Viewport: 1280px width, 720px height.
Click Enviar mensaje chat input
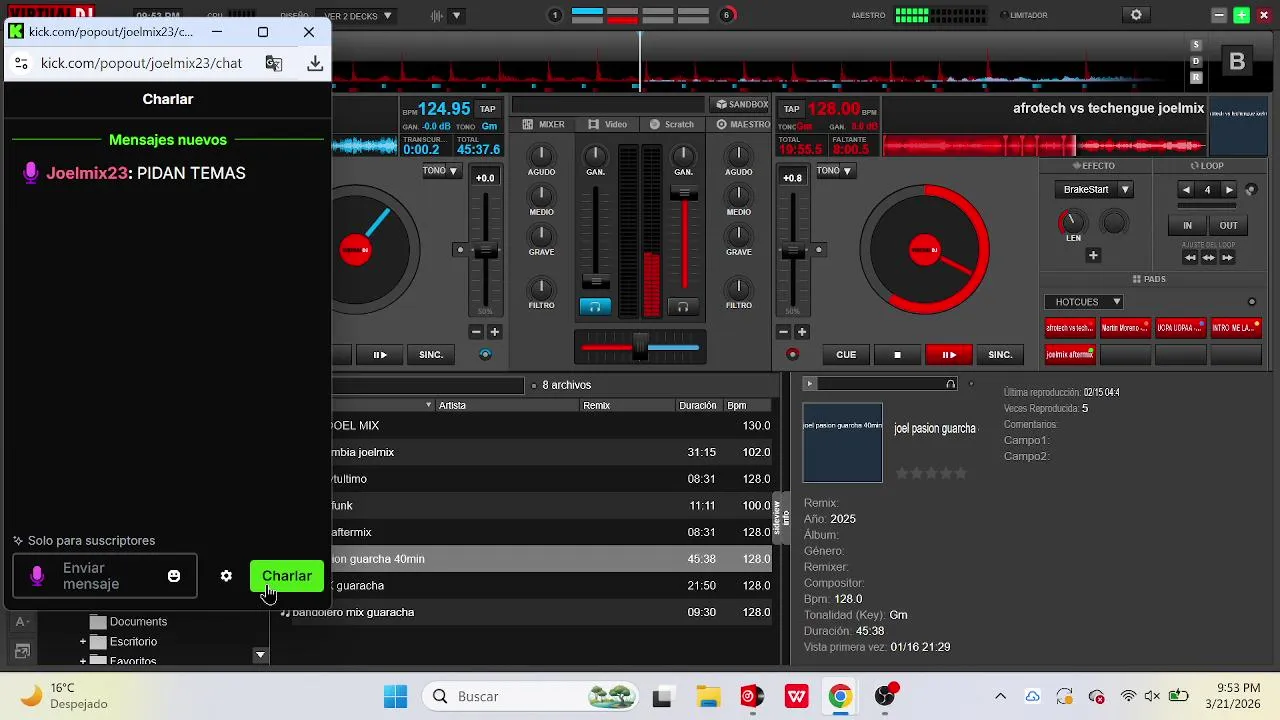(x=105, y=576)
